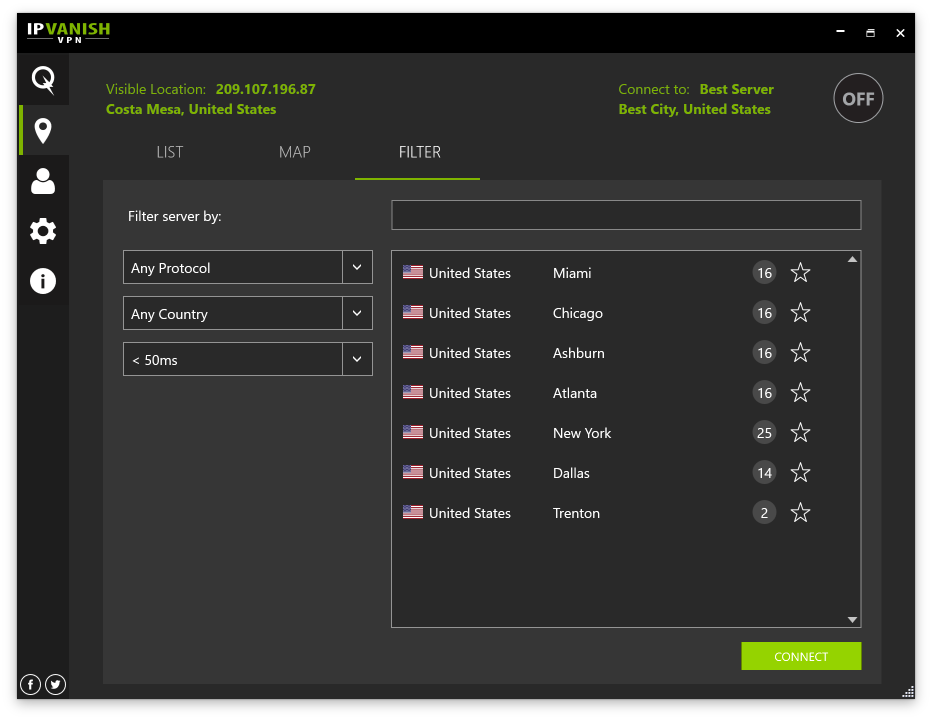Select the Atlanta server row
This screenshot has width=932, height=720.
pos(618,392)
